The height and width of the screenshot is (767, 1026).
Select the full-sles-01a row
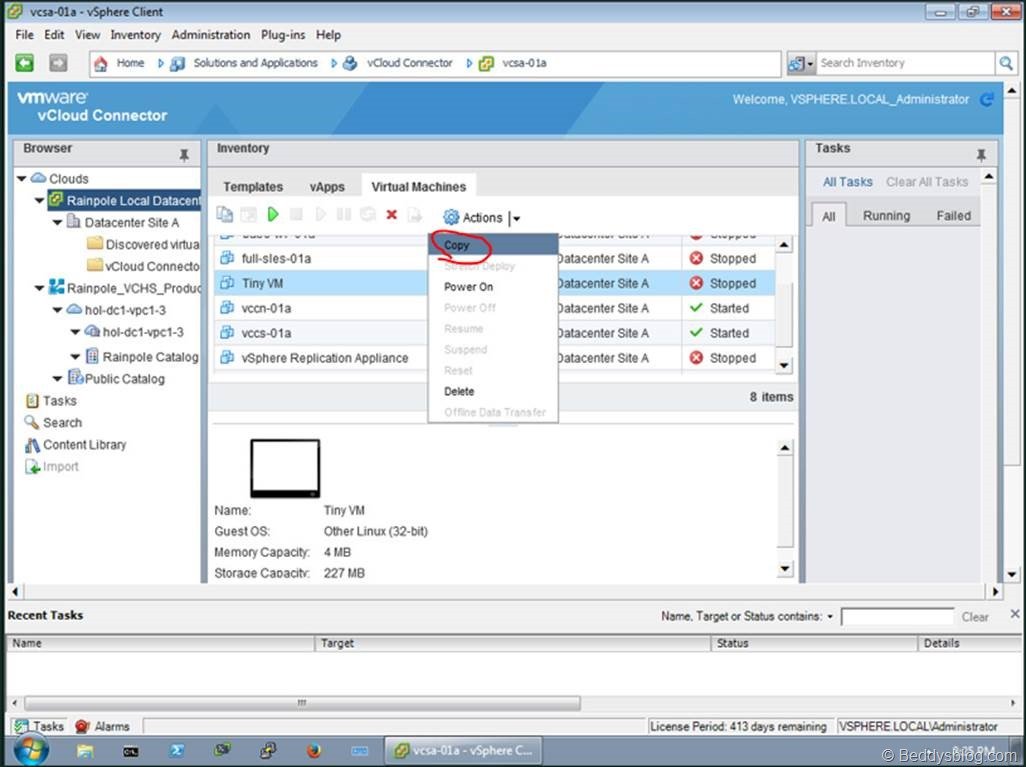tap(494, 259)
